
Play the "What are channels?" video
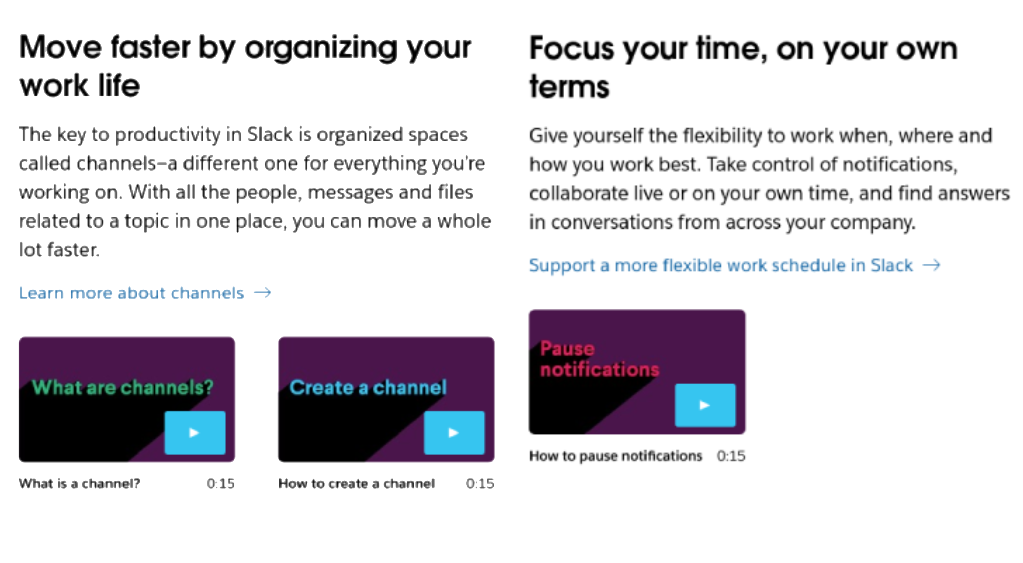(x=194, y=433)
